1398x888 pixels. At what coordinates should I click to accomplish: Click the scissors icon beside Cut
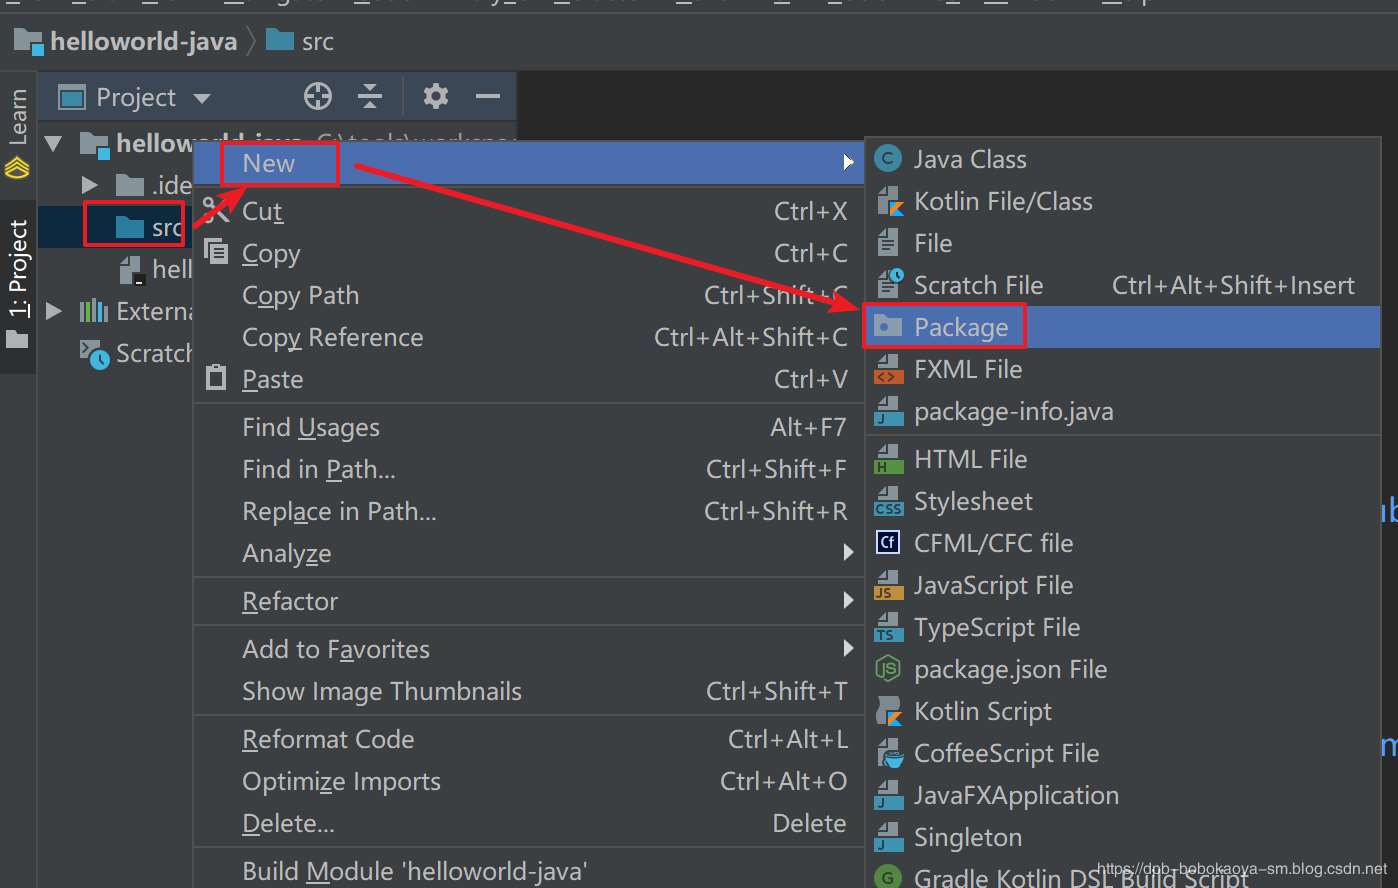(216, 210)
